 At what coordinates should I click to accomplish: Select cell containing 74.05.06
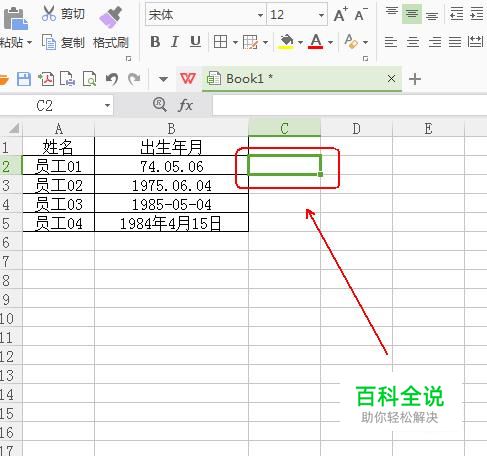171,166
